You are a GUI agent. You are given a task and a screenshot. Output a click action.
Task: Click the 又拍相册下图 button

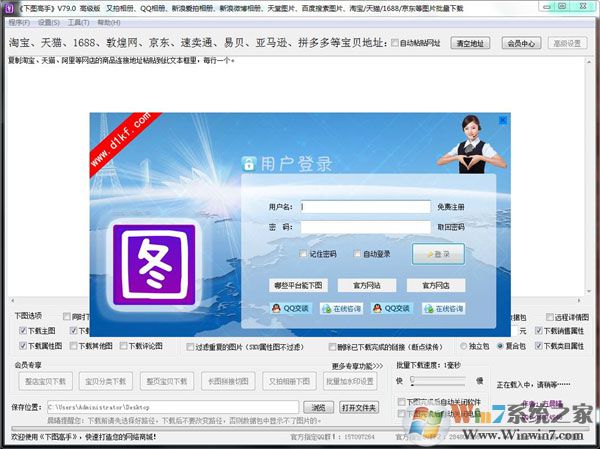(x=289, y=381)
